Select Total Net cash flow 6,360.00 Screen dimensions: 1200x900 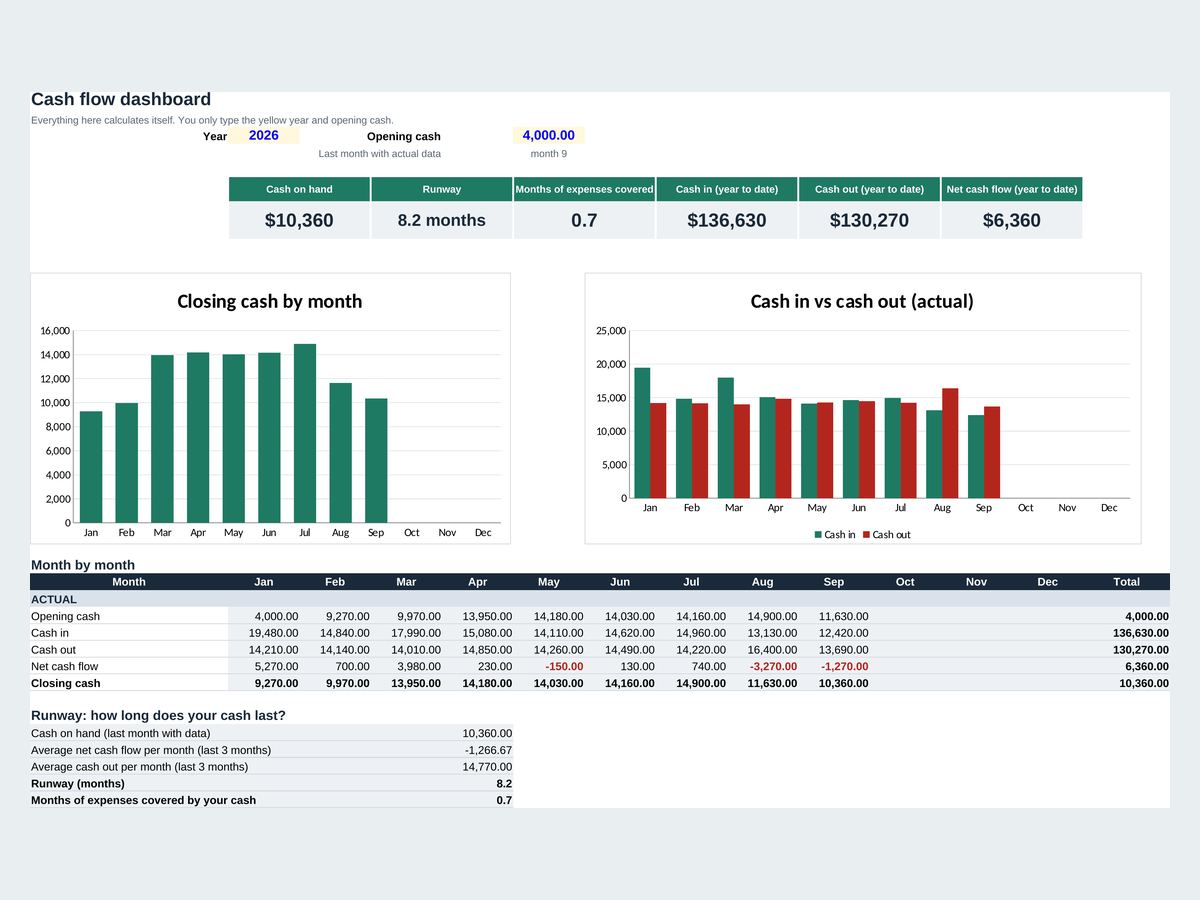click(x=1126, y=666)
